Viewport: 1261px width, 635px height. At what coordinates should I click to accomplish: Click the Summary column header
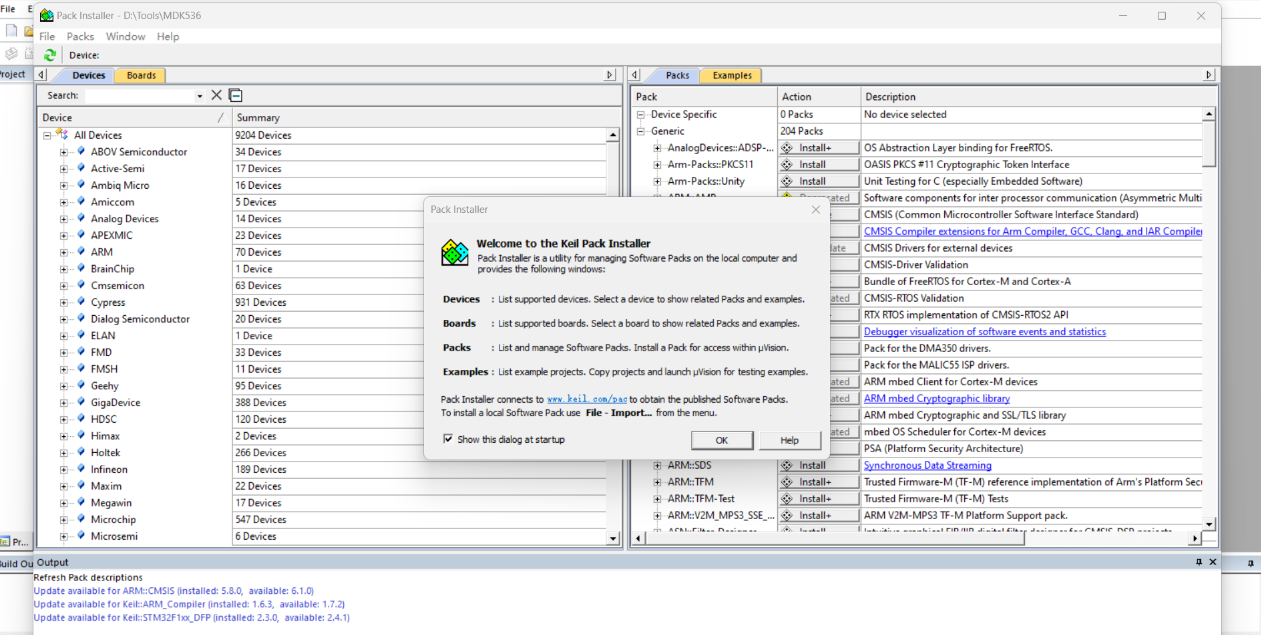click(x=427, y=117)
